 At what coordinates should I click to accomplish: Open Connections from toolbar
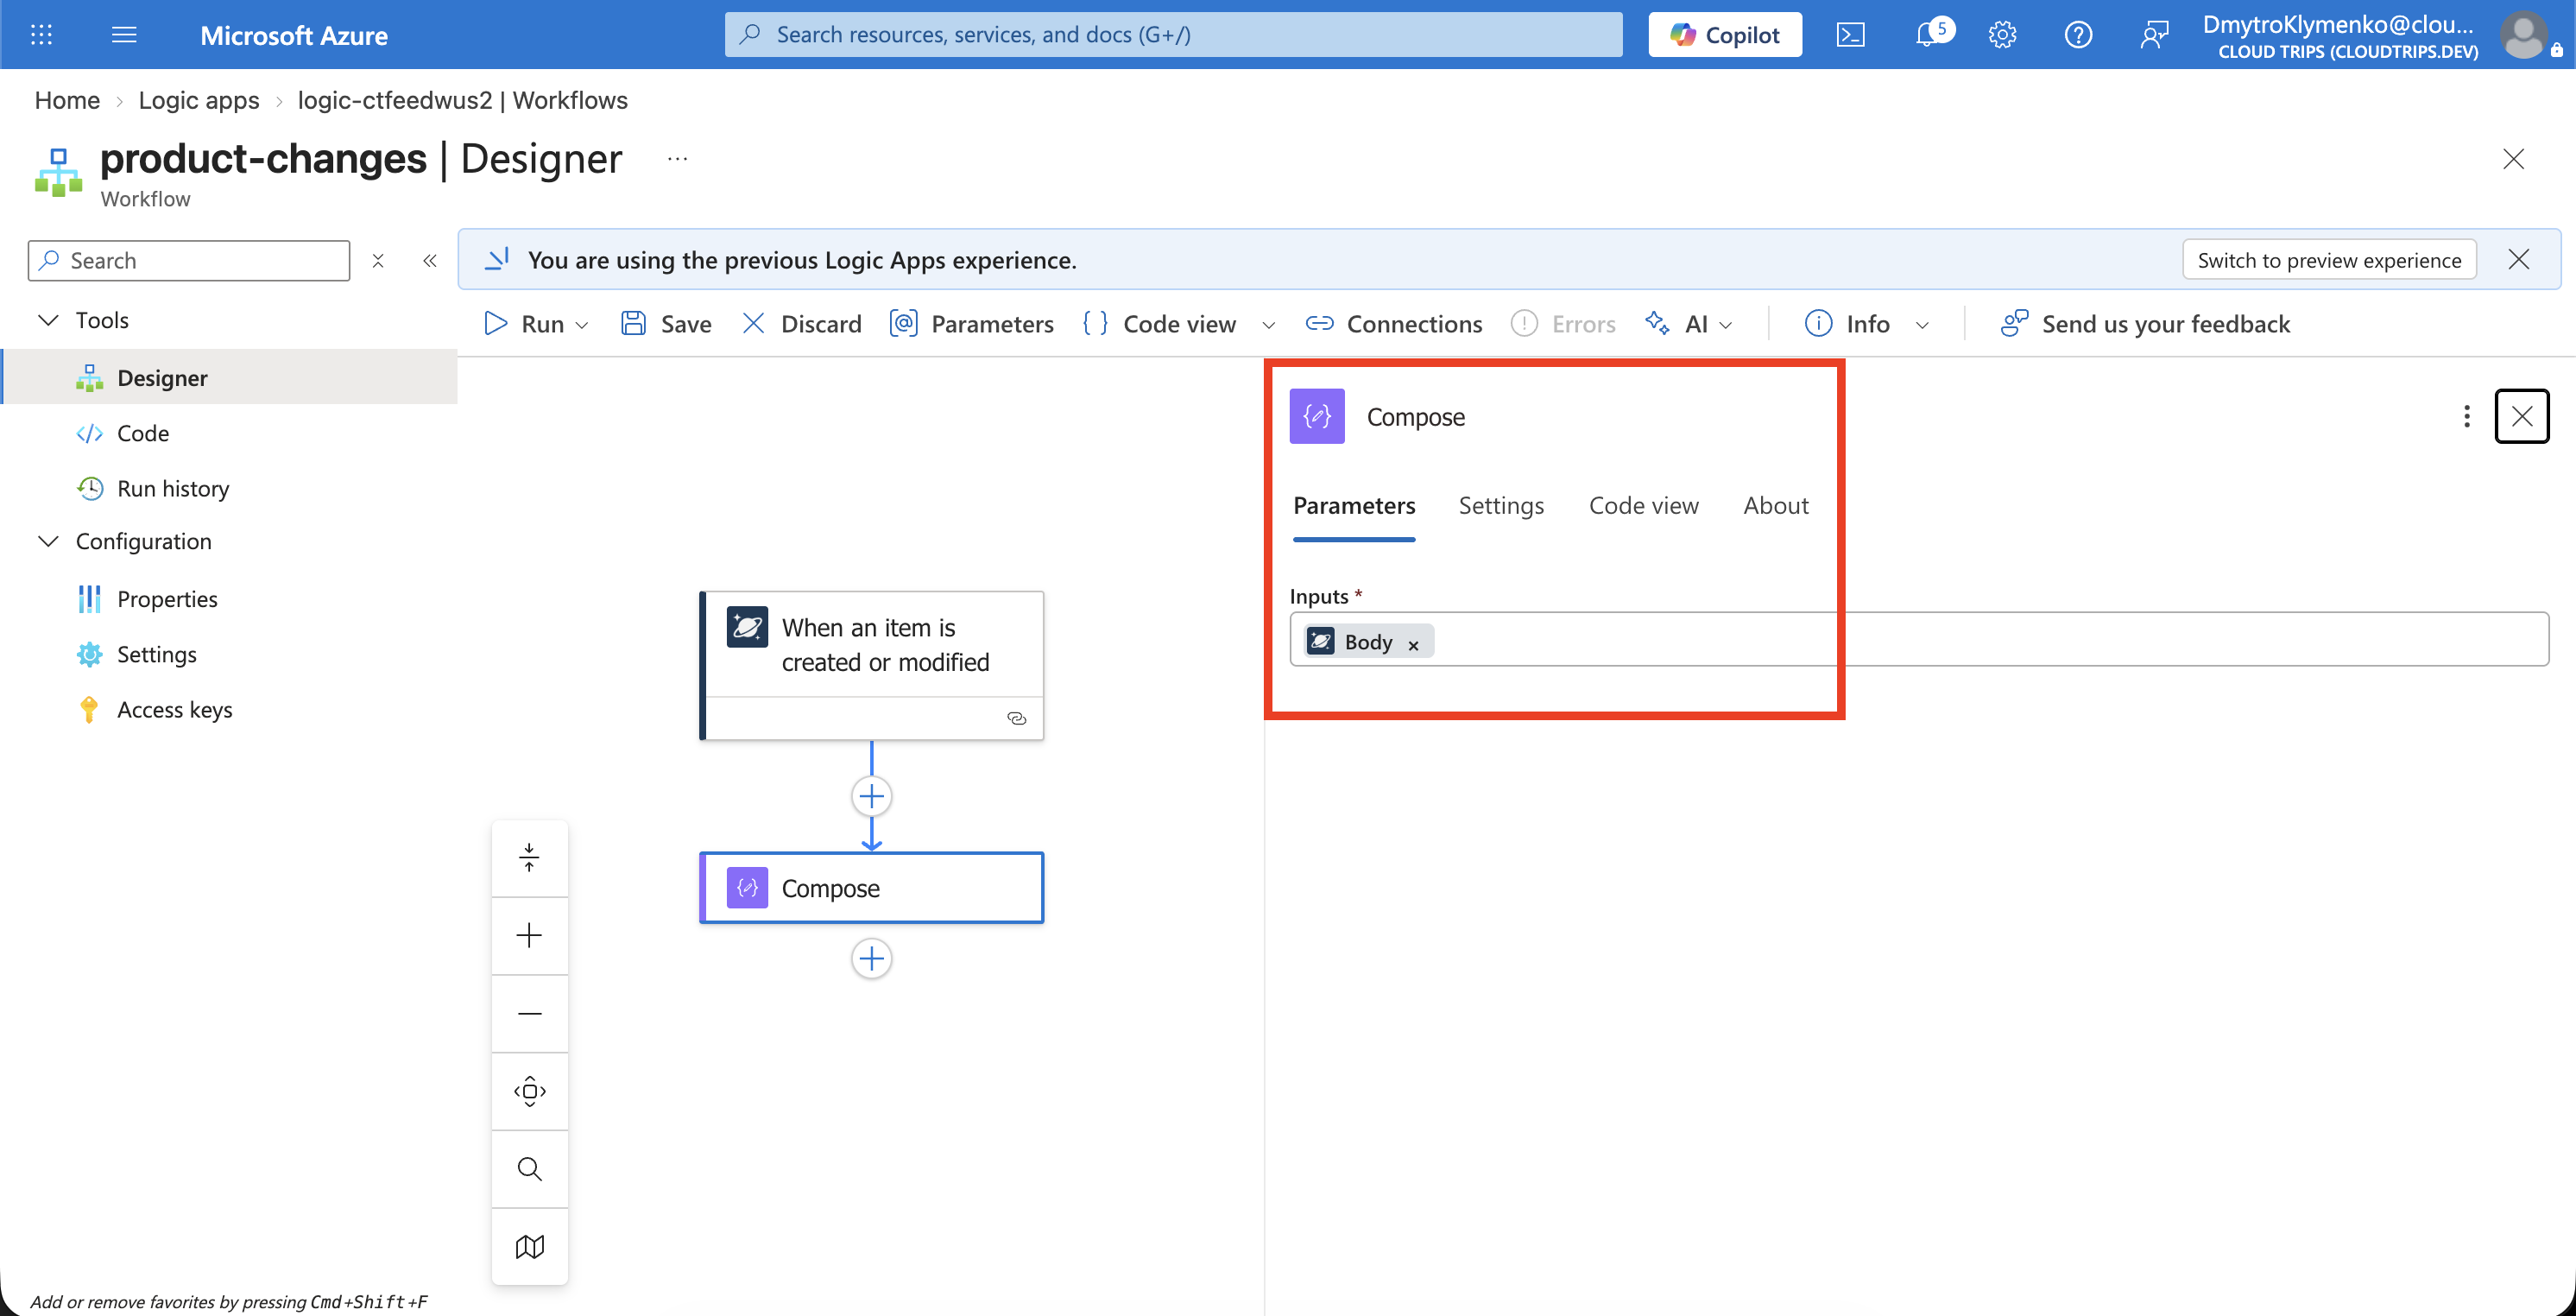[1394, 324]
